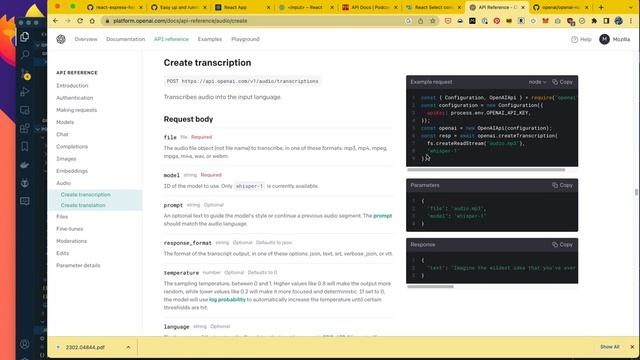Click Show All in downloads bar
This screenshot has height=360, width=640.
pyautogui.click(x=609, y=347)
